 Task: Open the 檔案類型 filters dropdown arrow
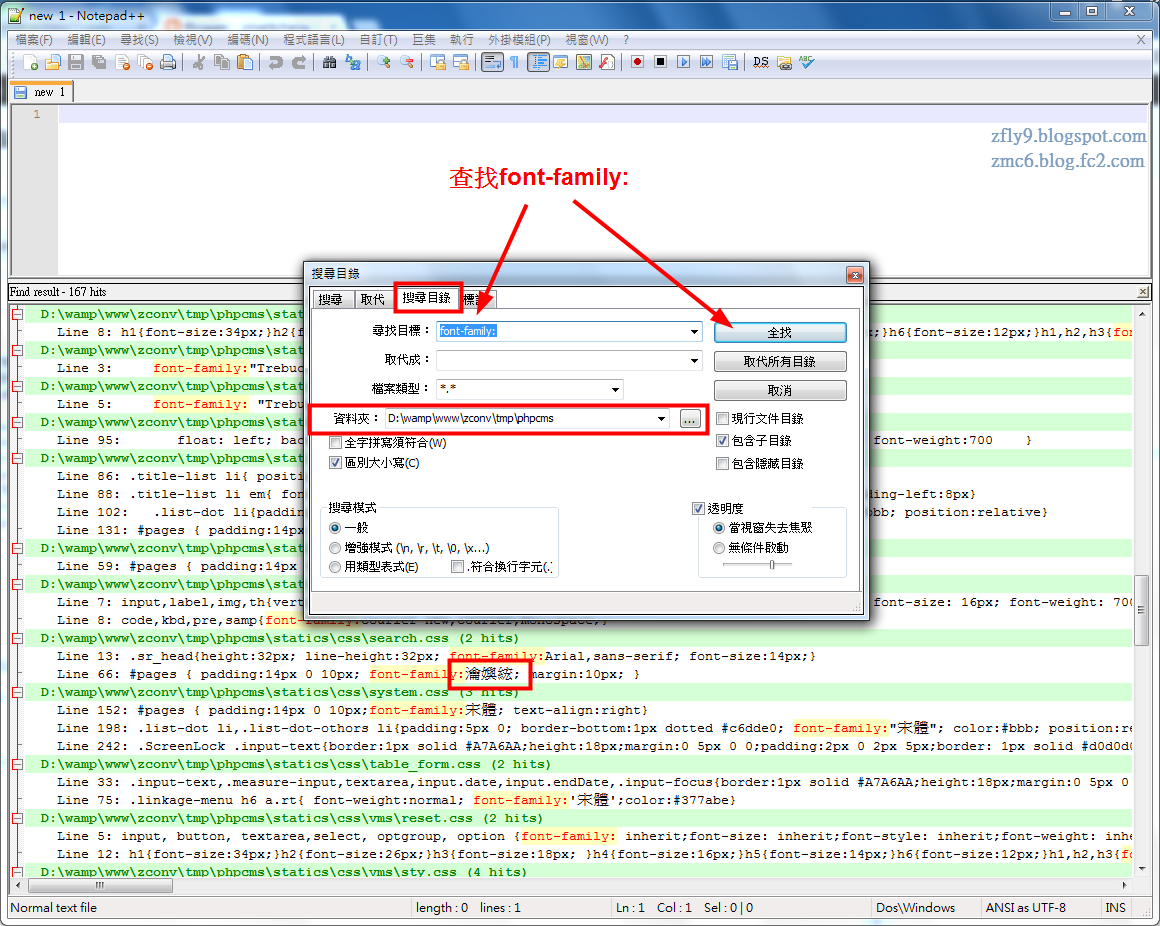(x=615, y=390)
